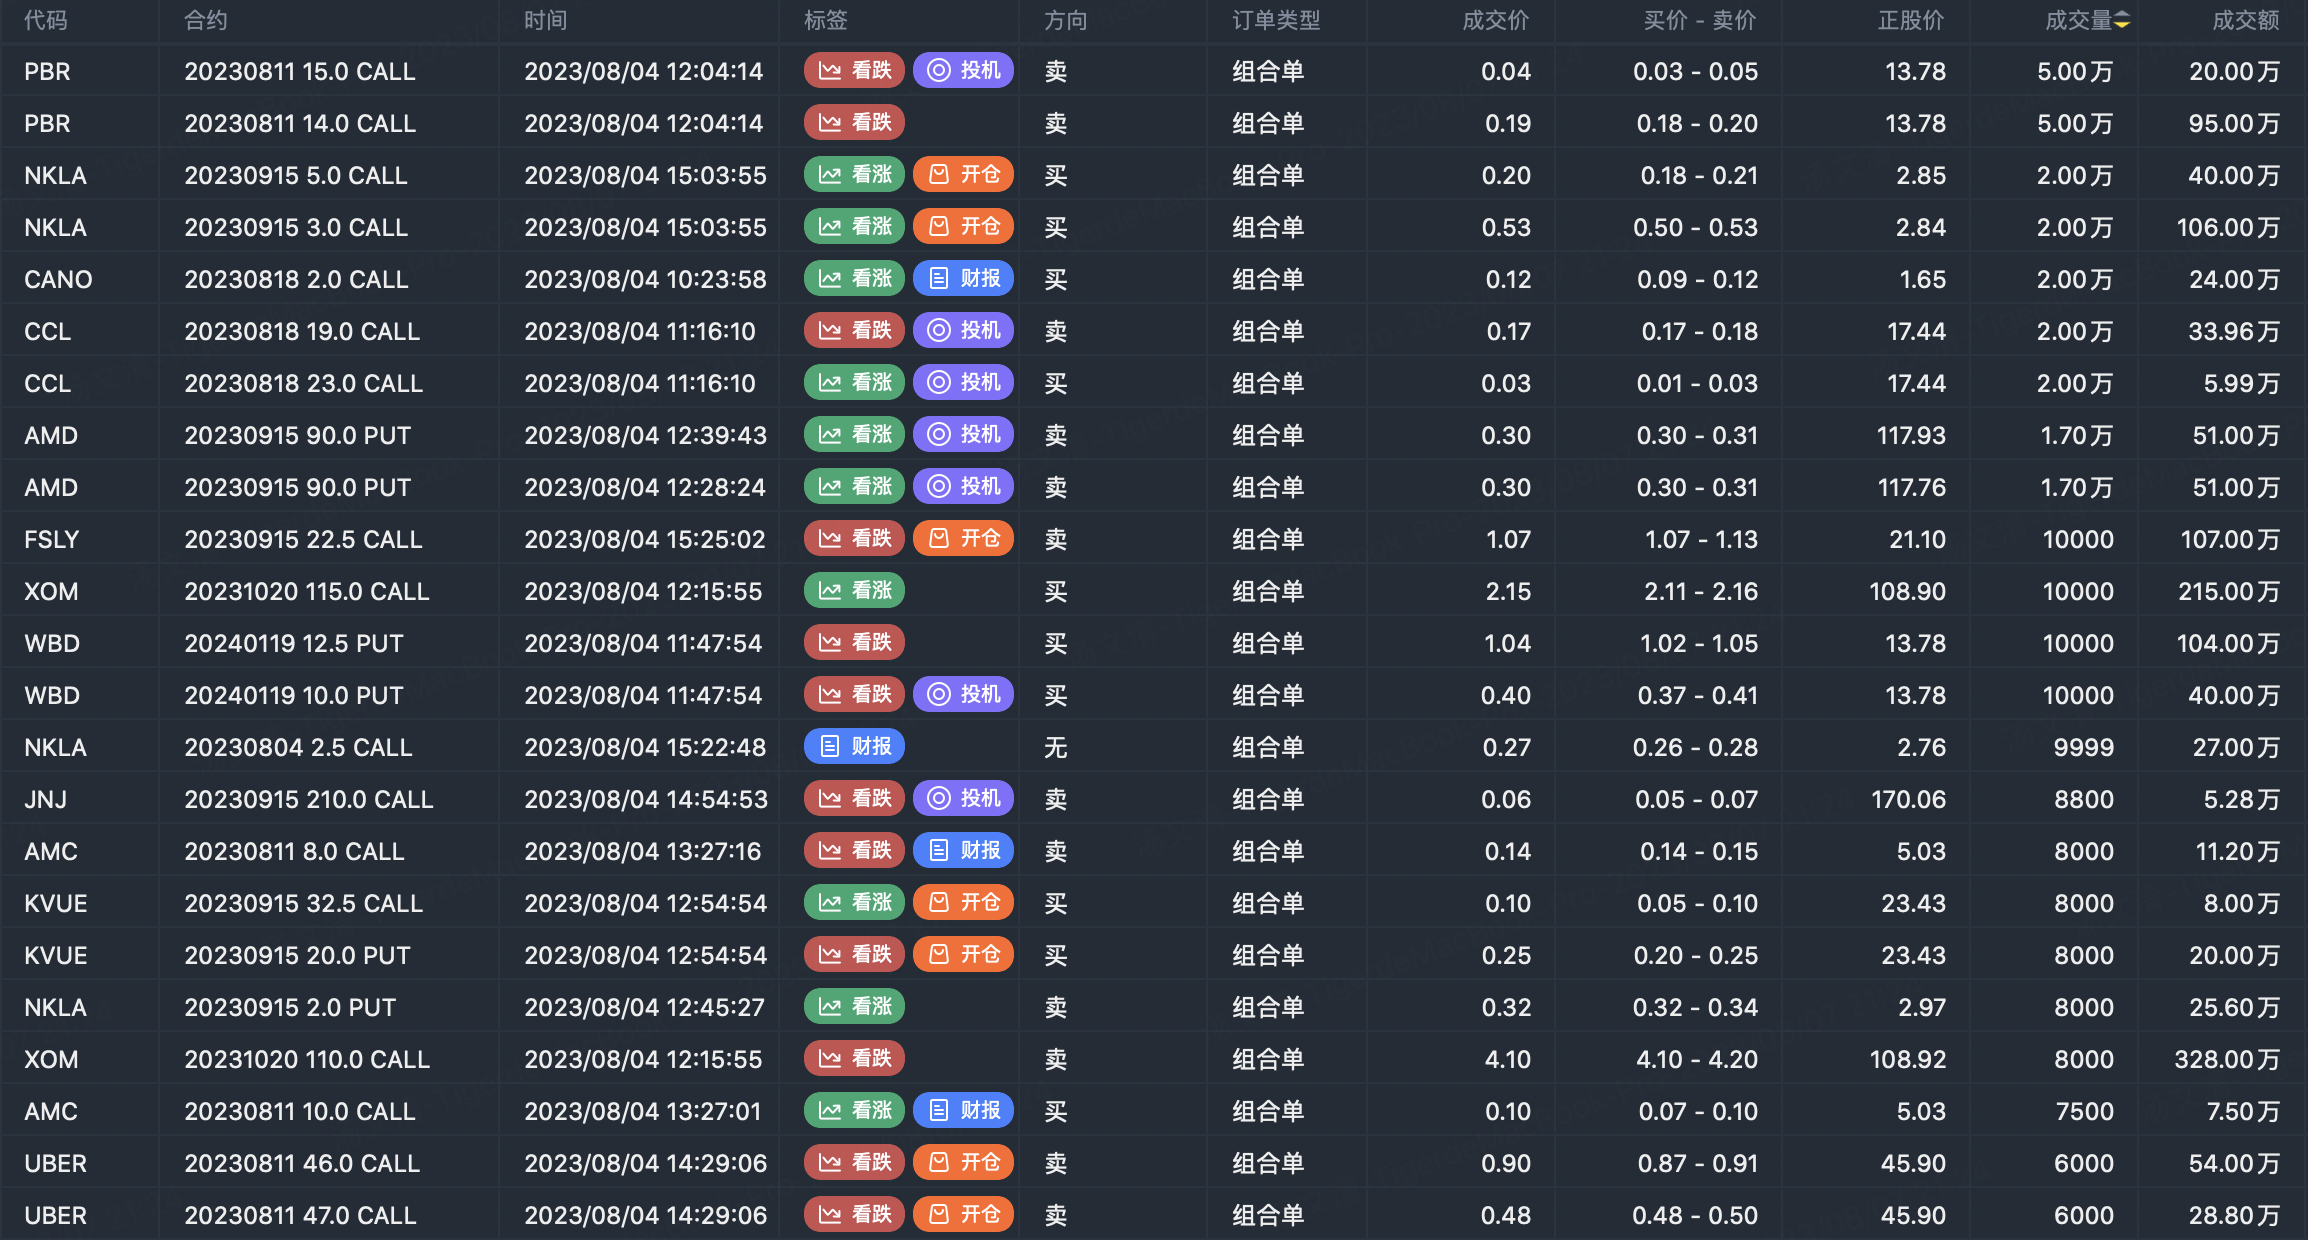
Task: Click the 看涨 tag on XOM 115.0 CALL row
Action: click(854, 591)
